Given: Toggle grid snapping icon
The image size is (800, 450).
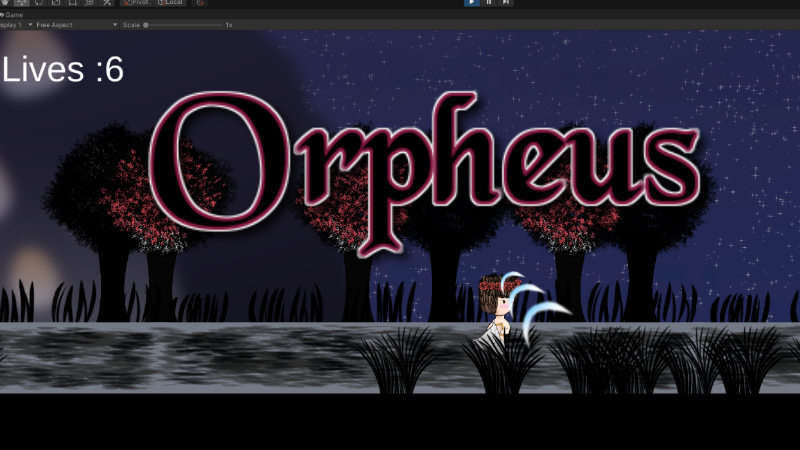Looking at the screenshot, I should tap(200, 3).
